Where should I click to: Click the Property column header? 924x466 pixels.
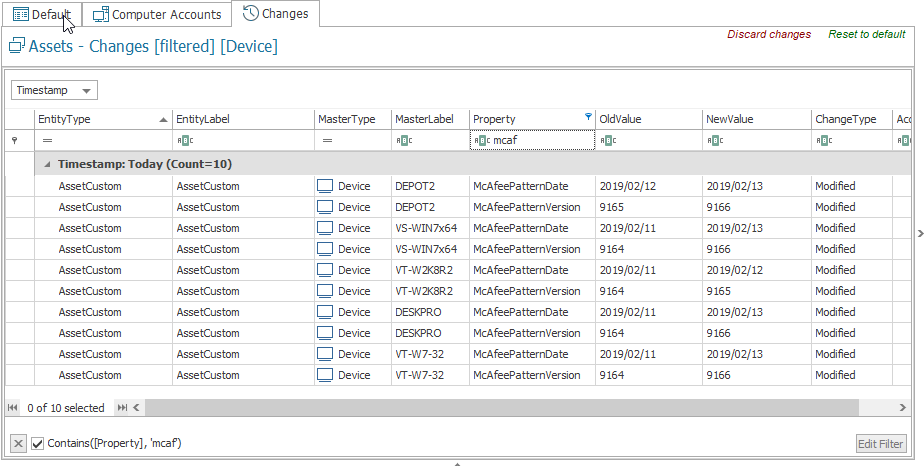point(532,119)
